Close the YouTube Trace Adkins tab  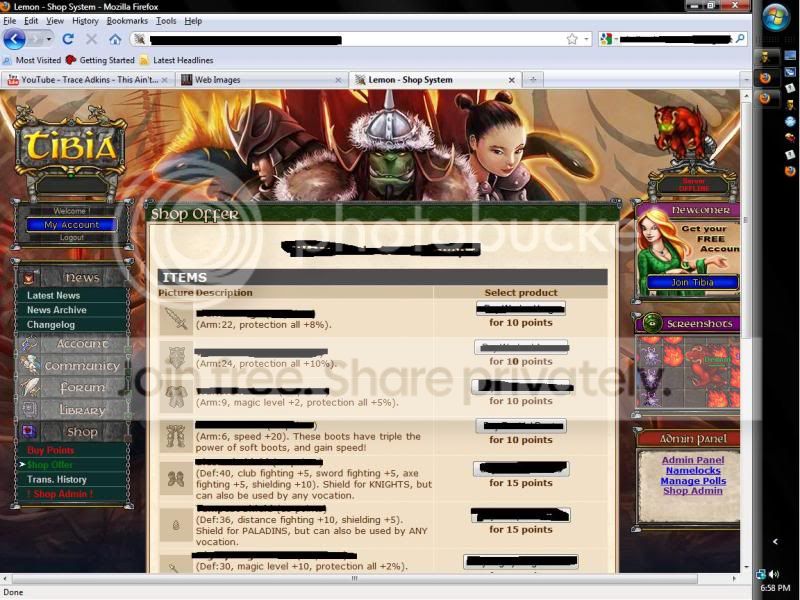tap(164, 80)
